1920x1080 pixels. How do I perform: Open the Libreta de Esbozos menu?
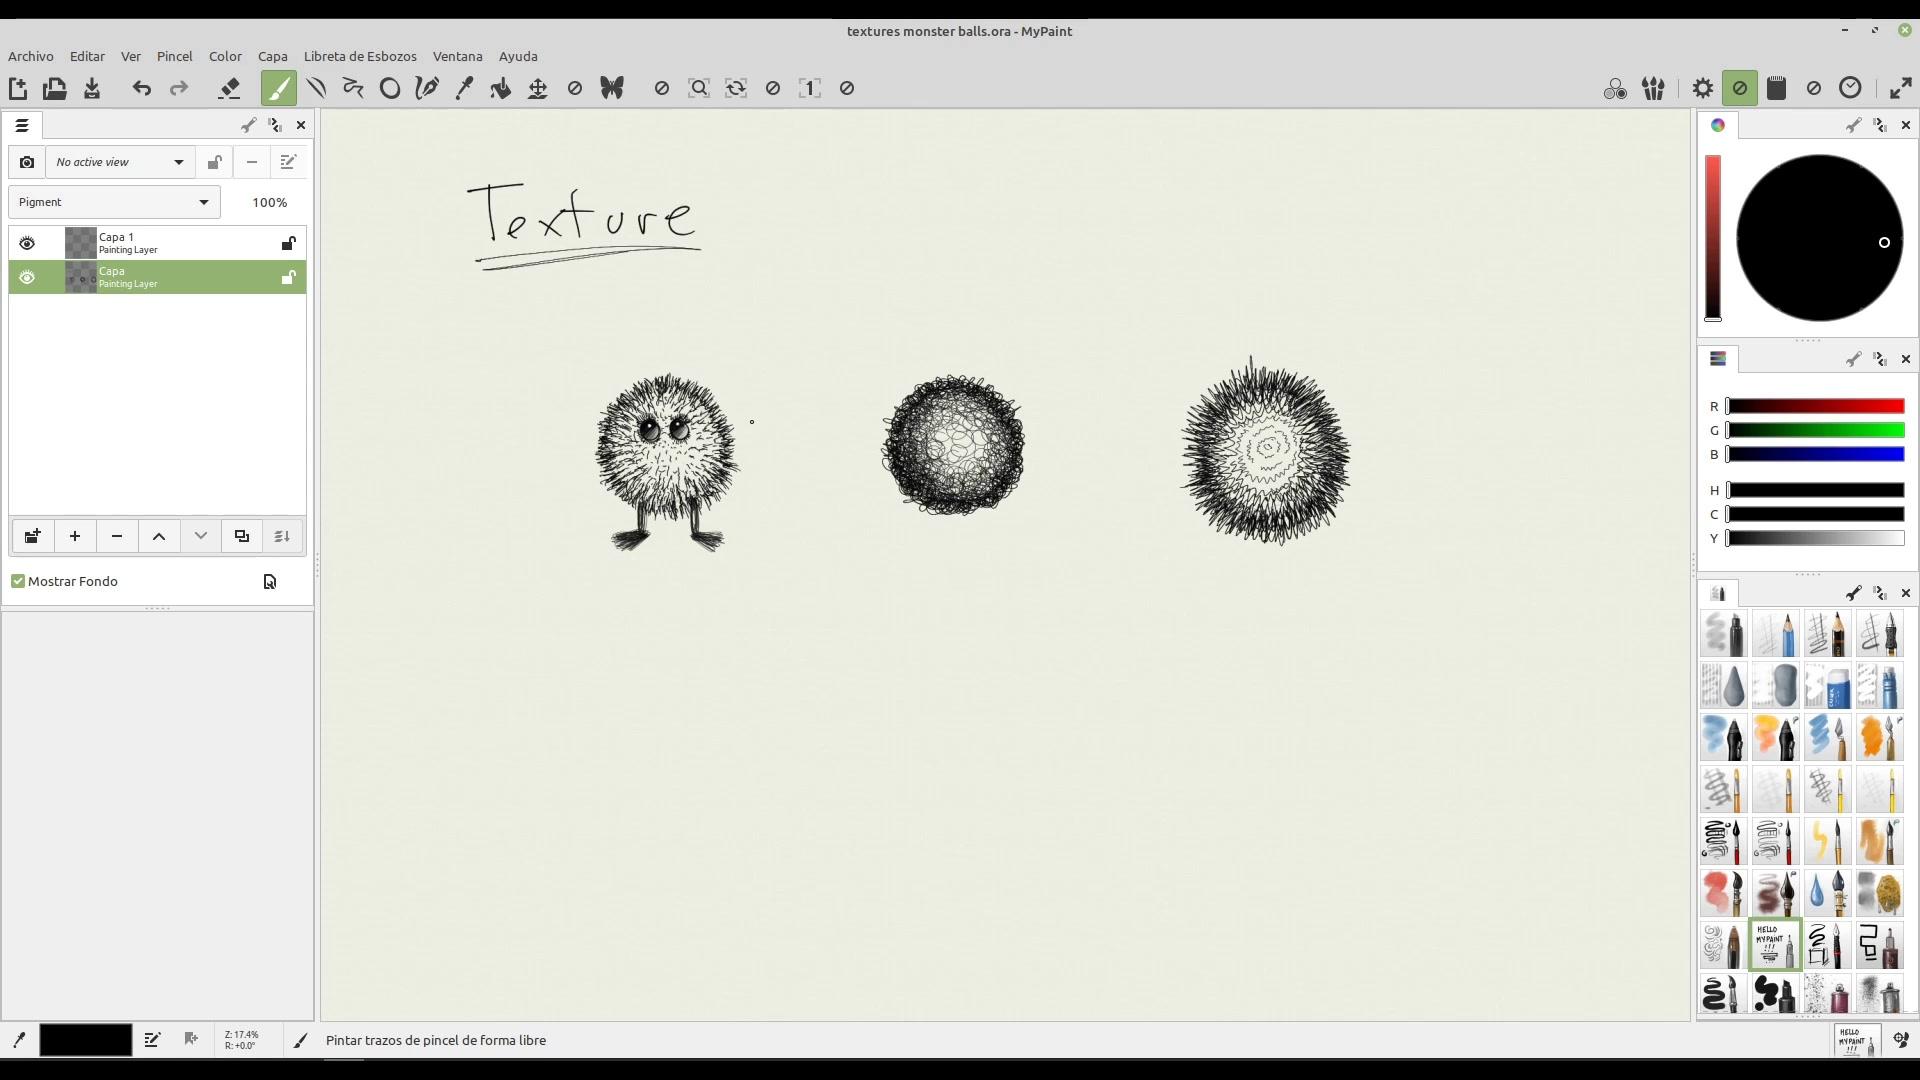[360, 56]
